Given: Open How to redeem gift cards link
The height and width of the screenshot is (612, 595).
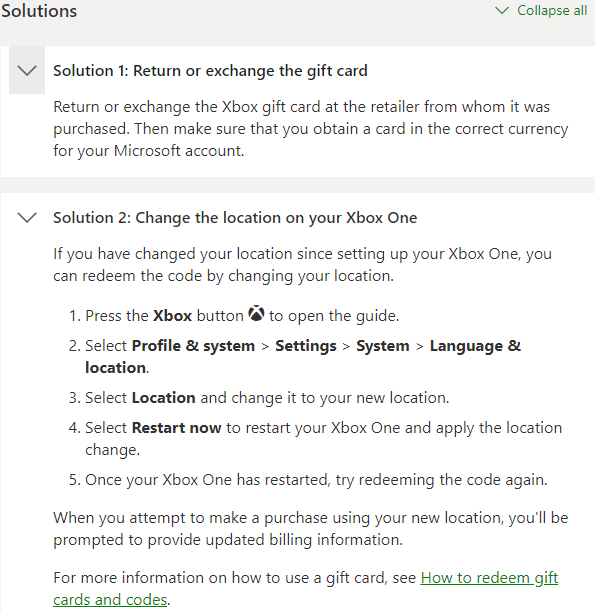Looking at the screenshot, I should click(x=305, y=589).
